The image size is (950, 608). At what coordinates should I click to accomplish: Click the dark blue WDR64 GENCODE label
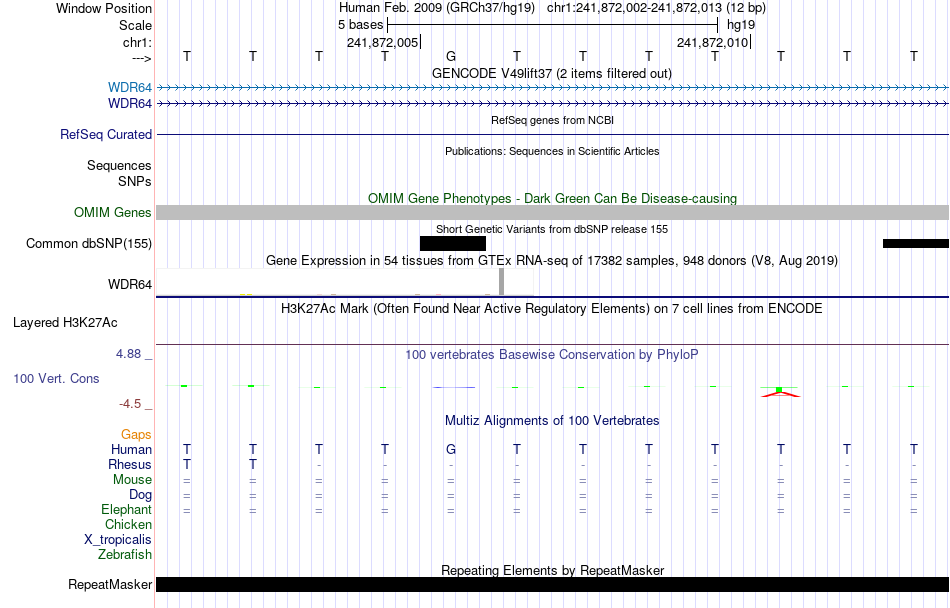130,104
